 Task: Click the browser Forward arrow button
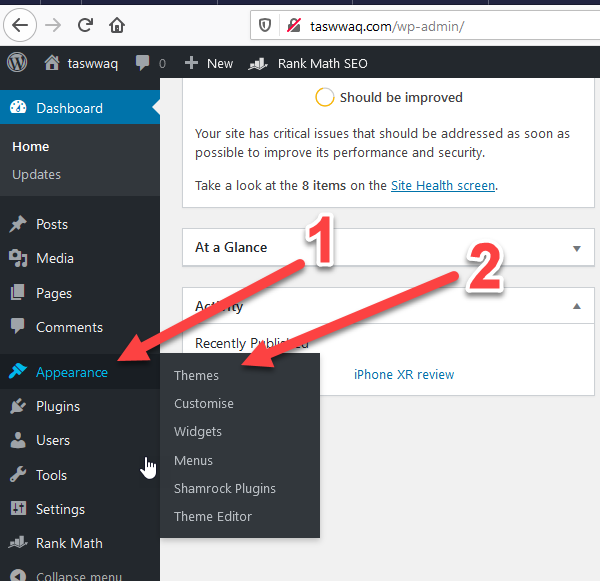coord(53,26)
